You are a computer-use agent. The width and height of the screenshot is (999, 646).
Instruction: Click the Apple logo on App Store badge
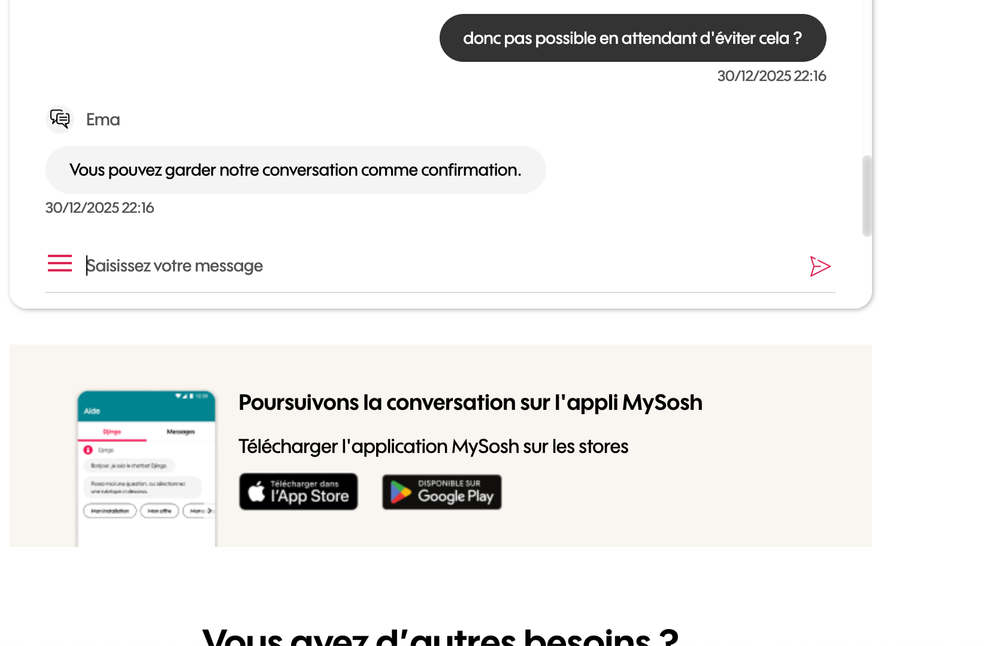click(257, 492)
